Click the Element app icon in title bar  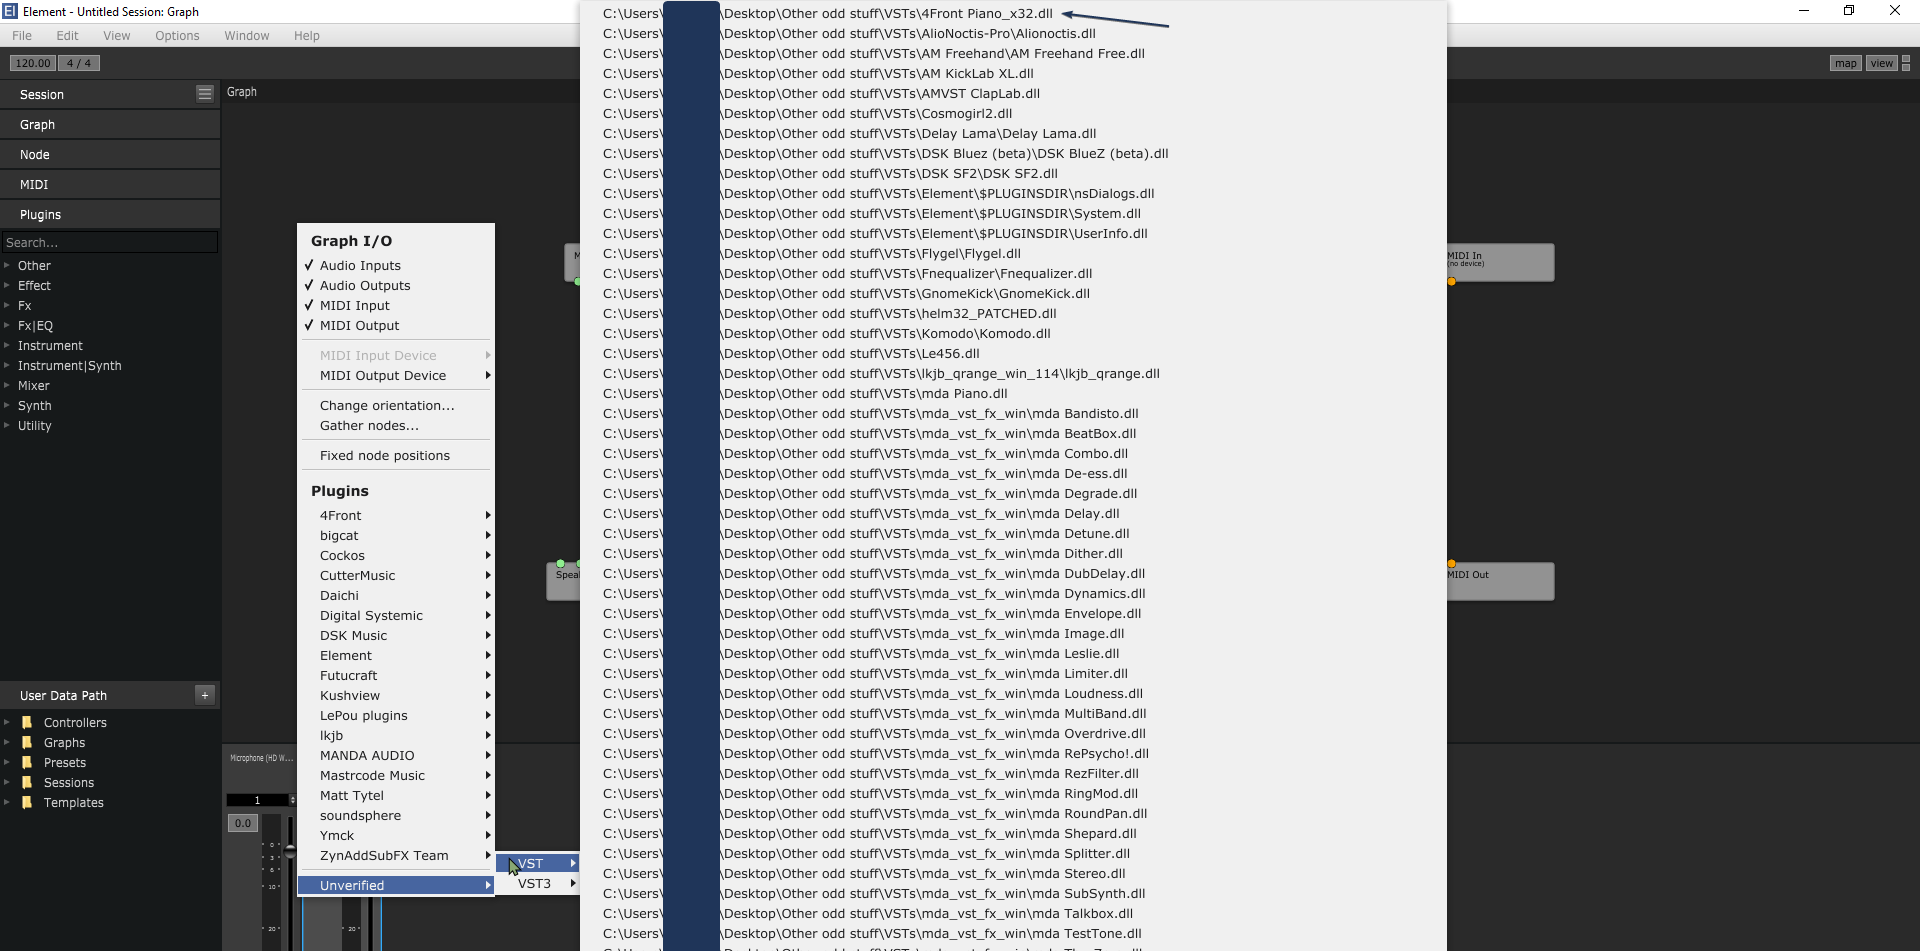coord(10,11)
